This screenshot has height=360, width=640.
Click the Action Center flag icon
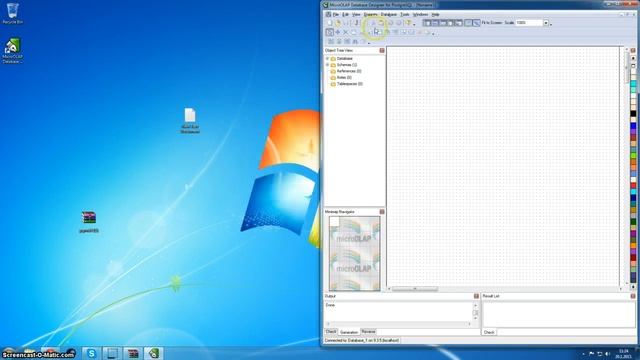[x=591, y=353]
